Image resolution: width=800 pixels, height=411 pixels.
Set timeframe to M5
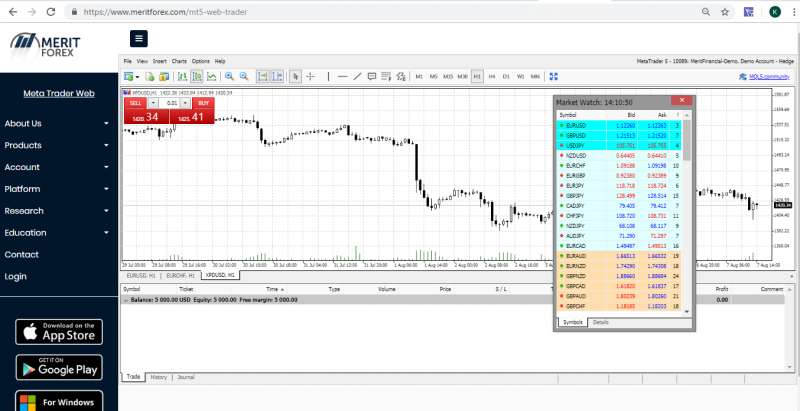tap(434, 76)
